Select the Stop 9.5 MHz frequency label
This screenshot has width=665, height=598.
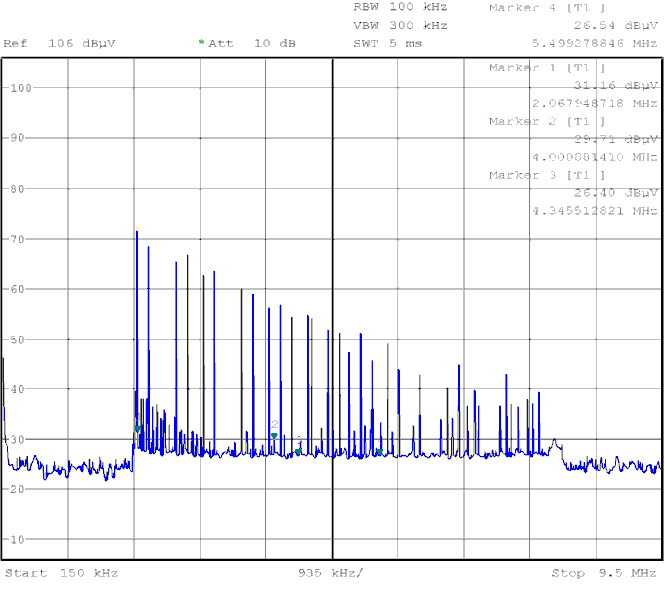(x=604, y=573)
